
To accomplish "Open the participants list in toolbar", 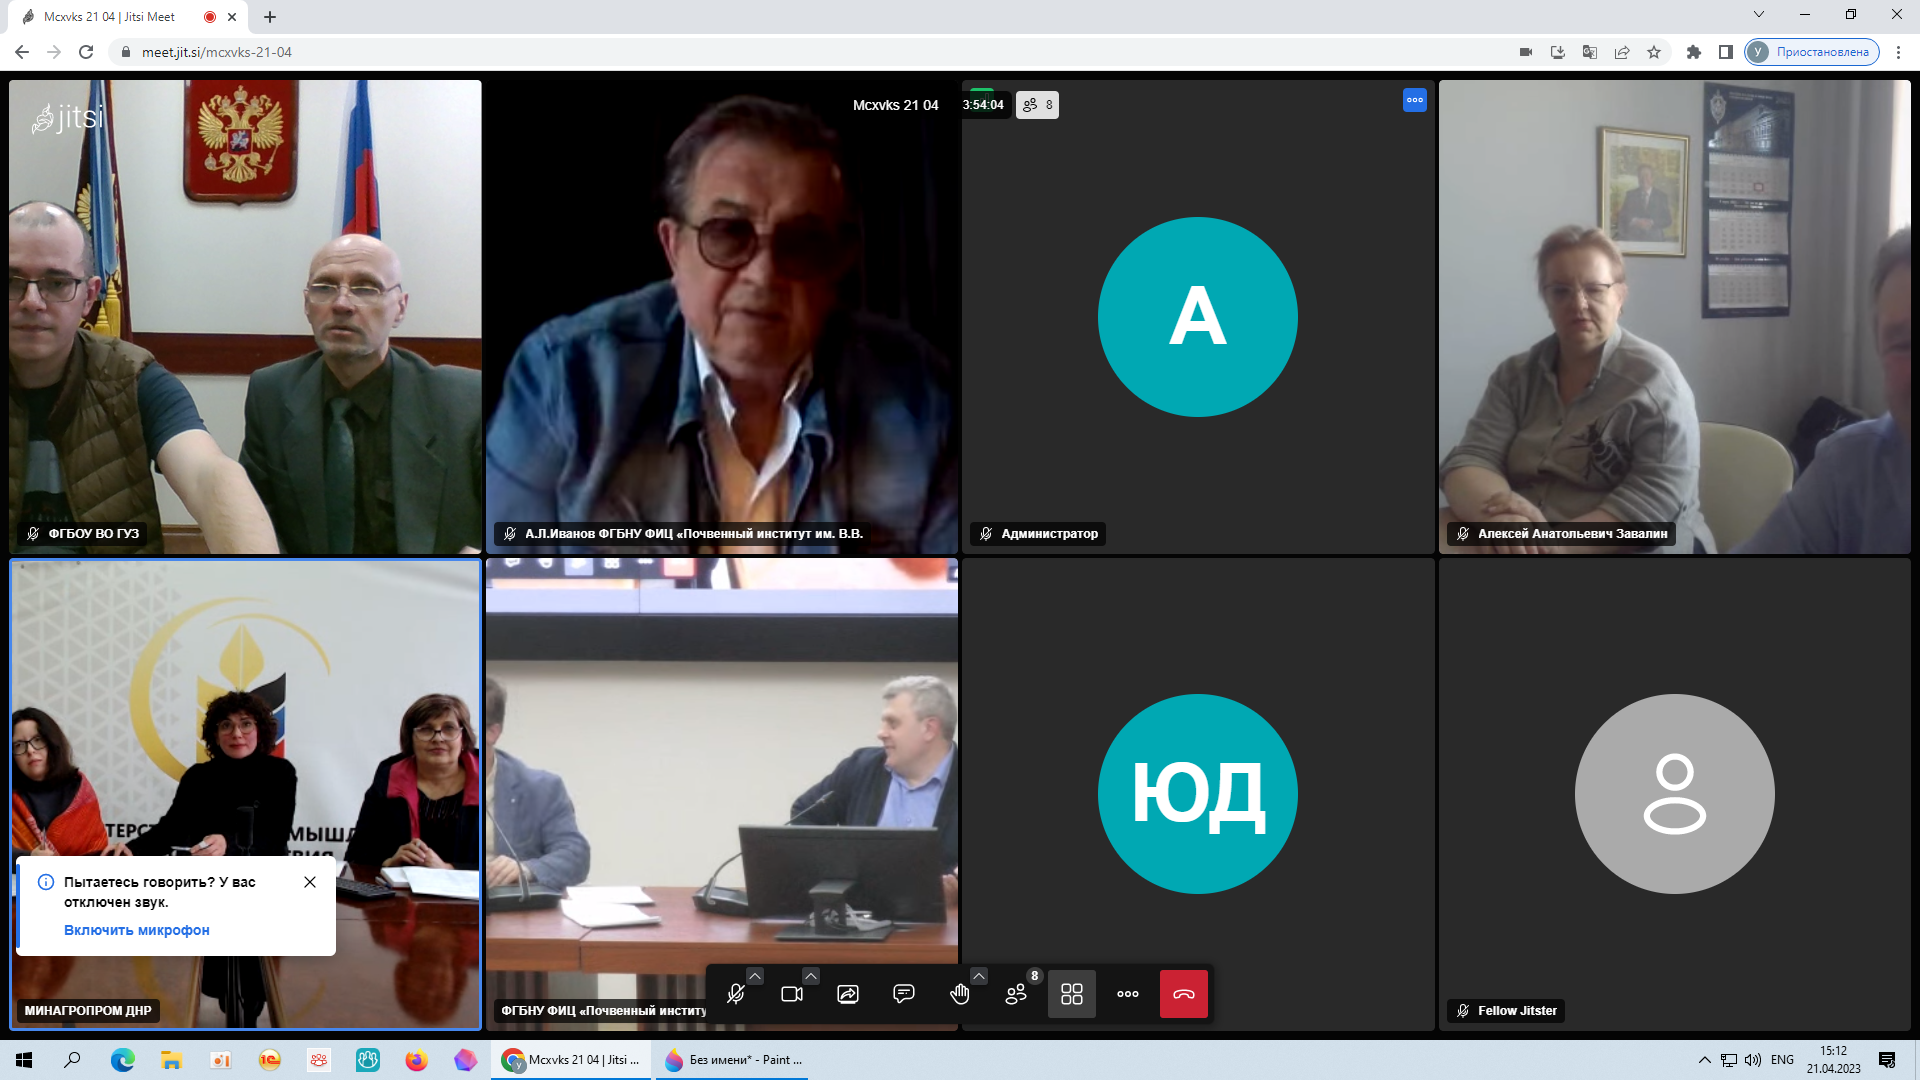I will tap(1016, 994).
